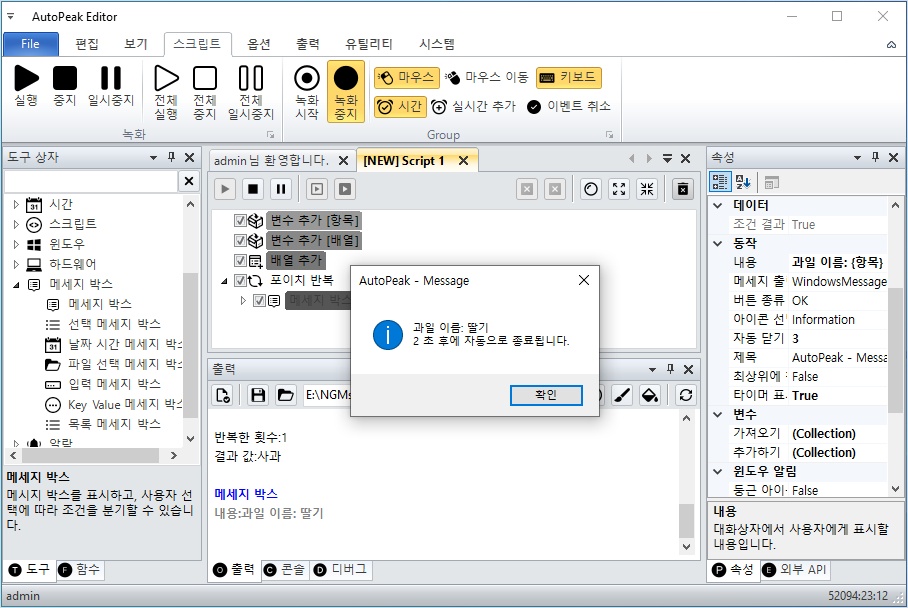Uncheck the 변수 추가 [배열] step

pyautogui.click(x=240, y=240)
